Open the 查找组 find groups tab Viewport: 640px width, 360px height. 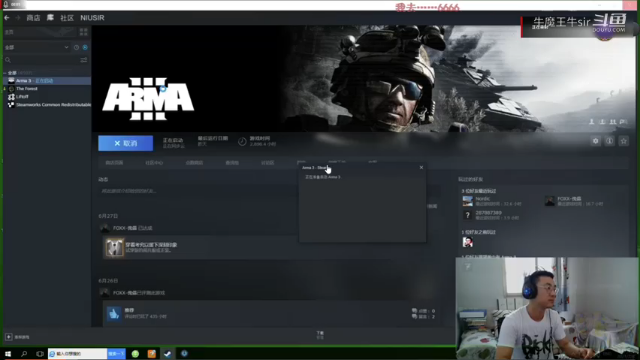click(232, 162)
